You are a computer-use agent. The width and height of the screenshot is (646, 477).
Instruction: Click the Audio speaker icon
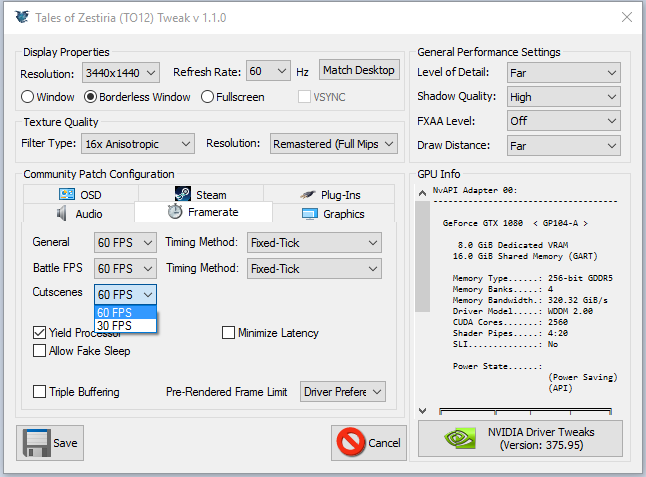[61, 213]
